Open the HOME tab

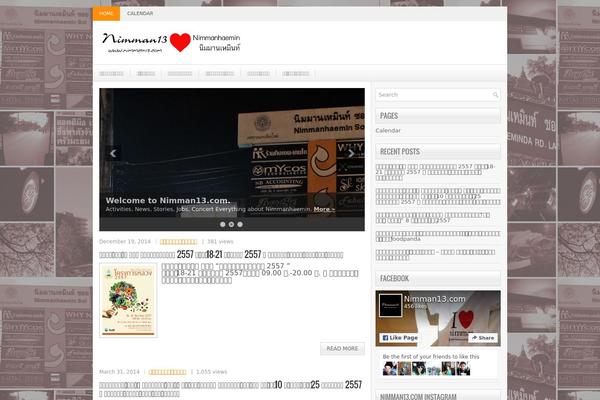point(106,13)
